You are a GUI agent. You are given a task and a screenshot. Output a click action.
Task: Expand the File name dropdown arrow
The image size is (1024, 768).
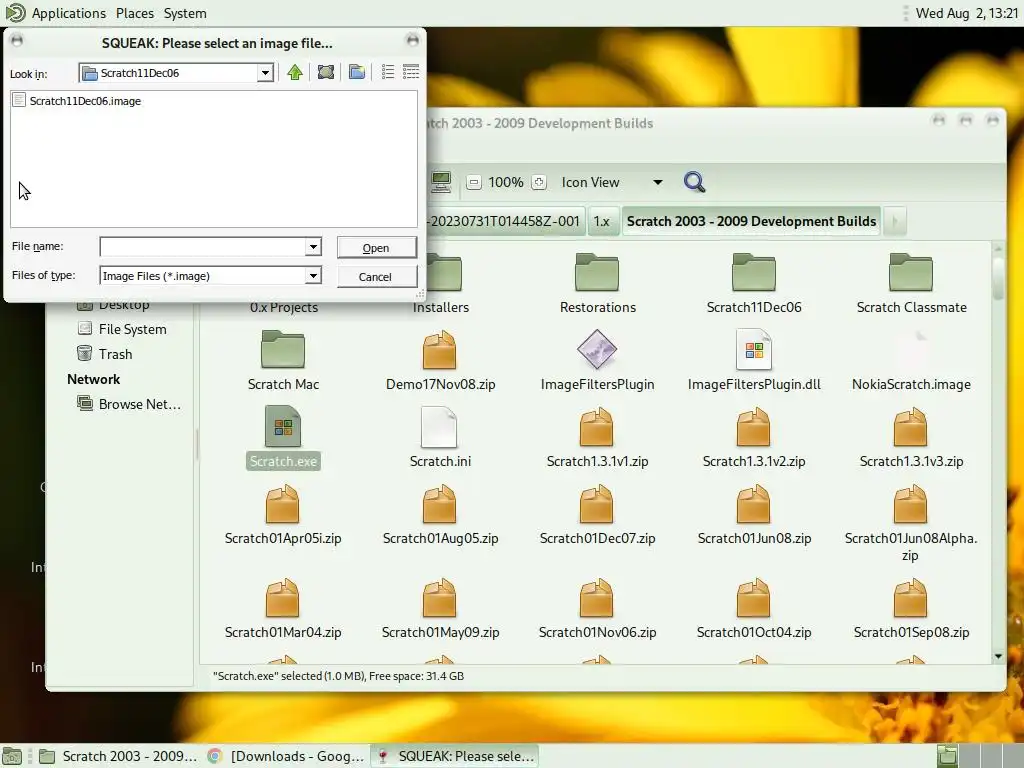tap(313, 247)
